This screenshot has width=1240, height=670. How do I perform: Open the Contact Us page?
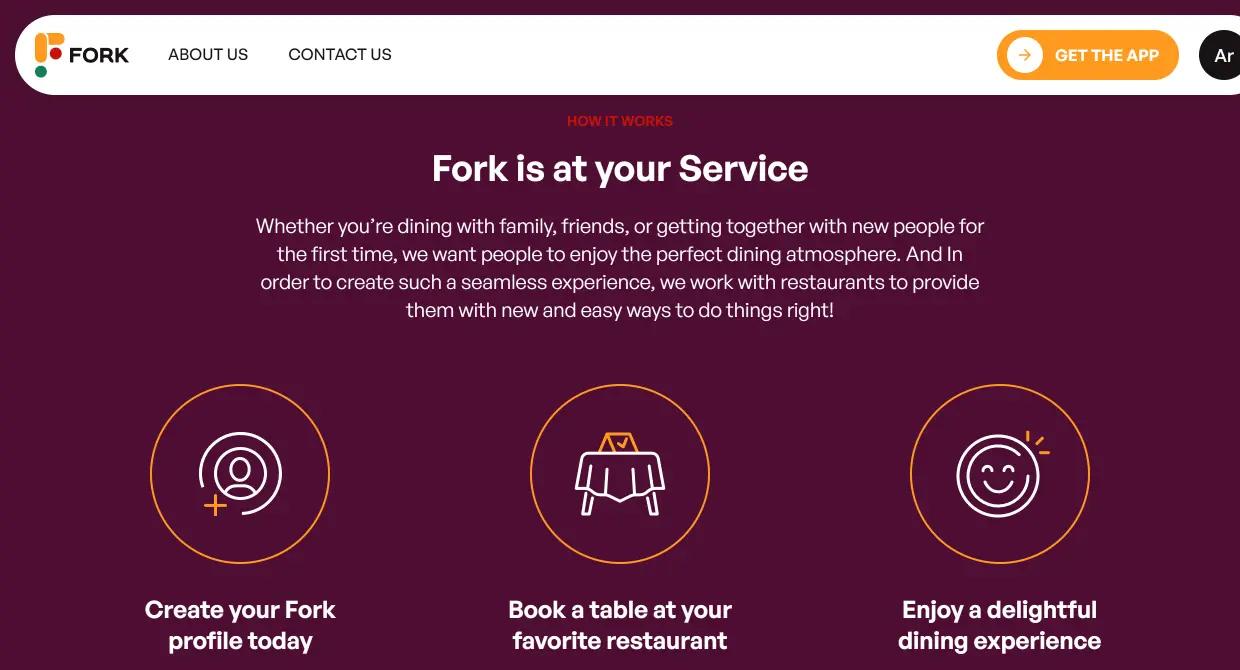click(x=340, y=55)
